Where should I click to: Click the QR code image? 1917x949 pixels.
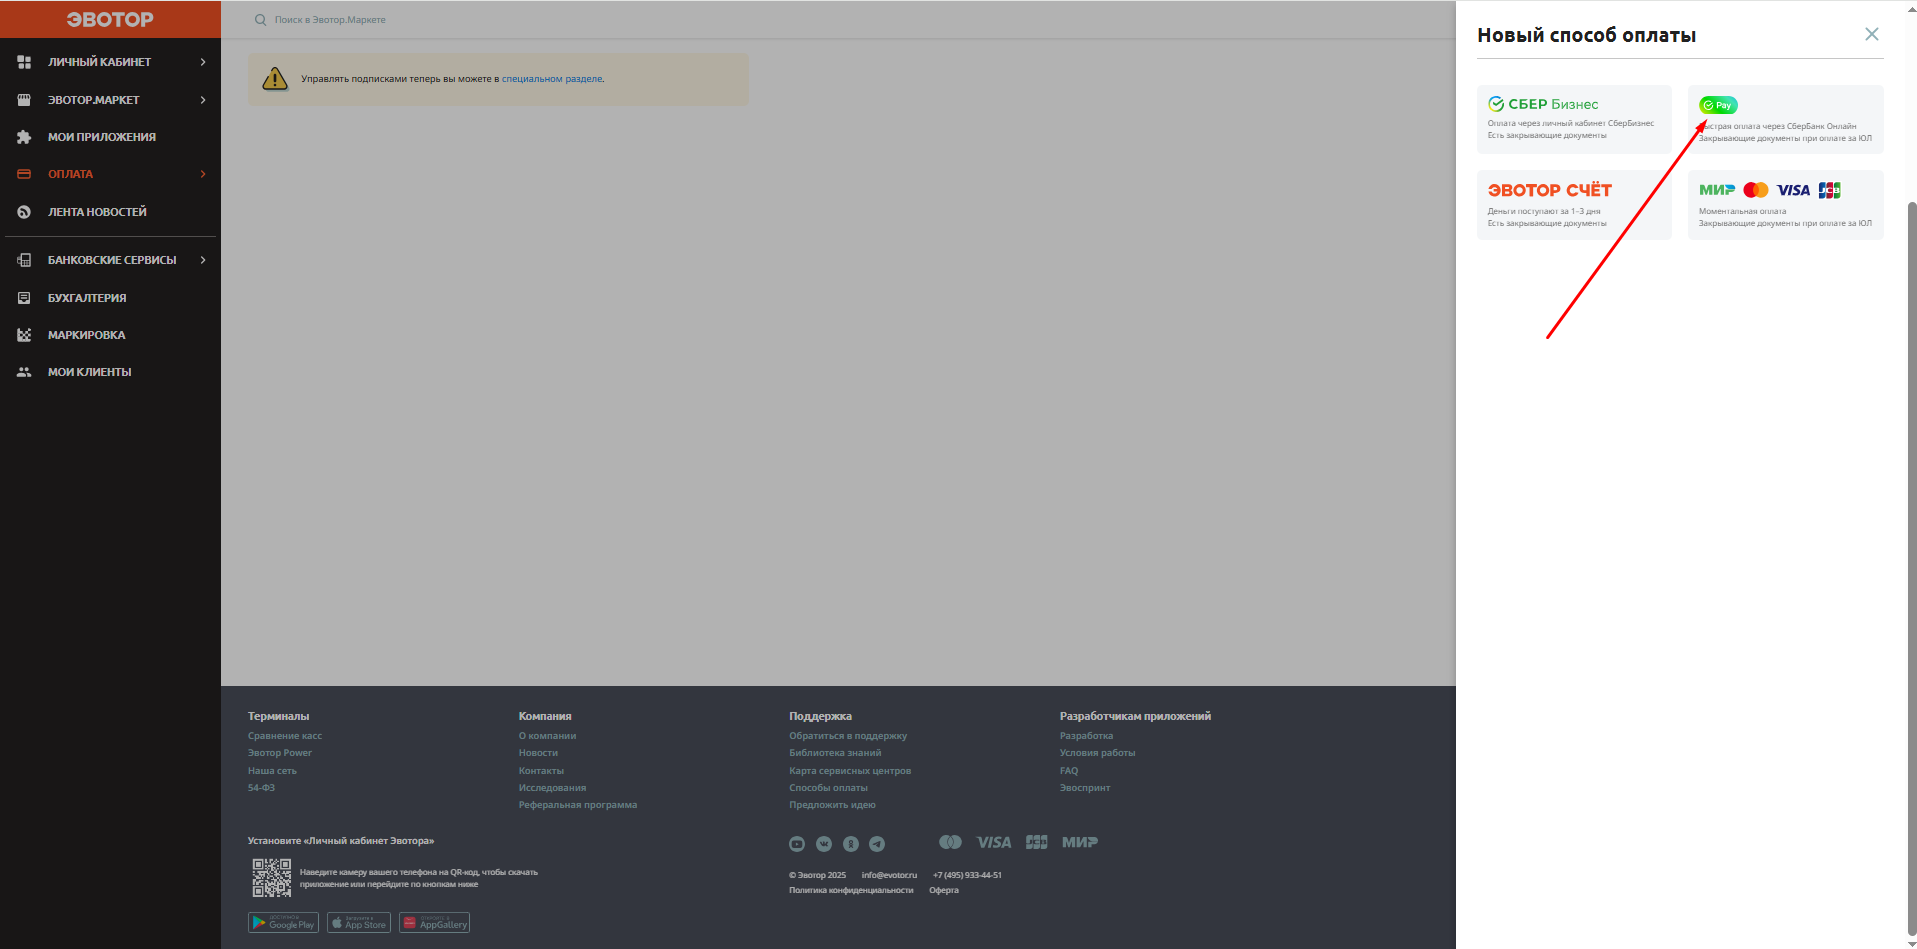click(271, 878)
